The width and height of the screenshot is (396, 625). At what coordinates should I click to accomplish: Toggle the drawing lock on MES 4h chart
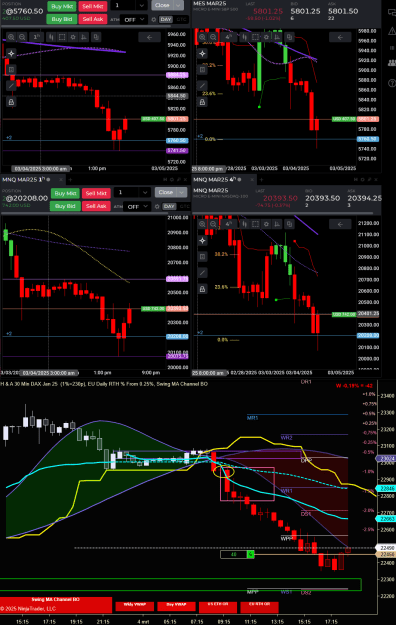coord(203,102)
